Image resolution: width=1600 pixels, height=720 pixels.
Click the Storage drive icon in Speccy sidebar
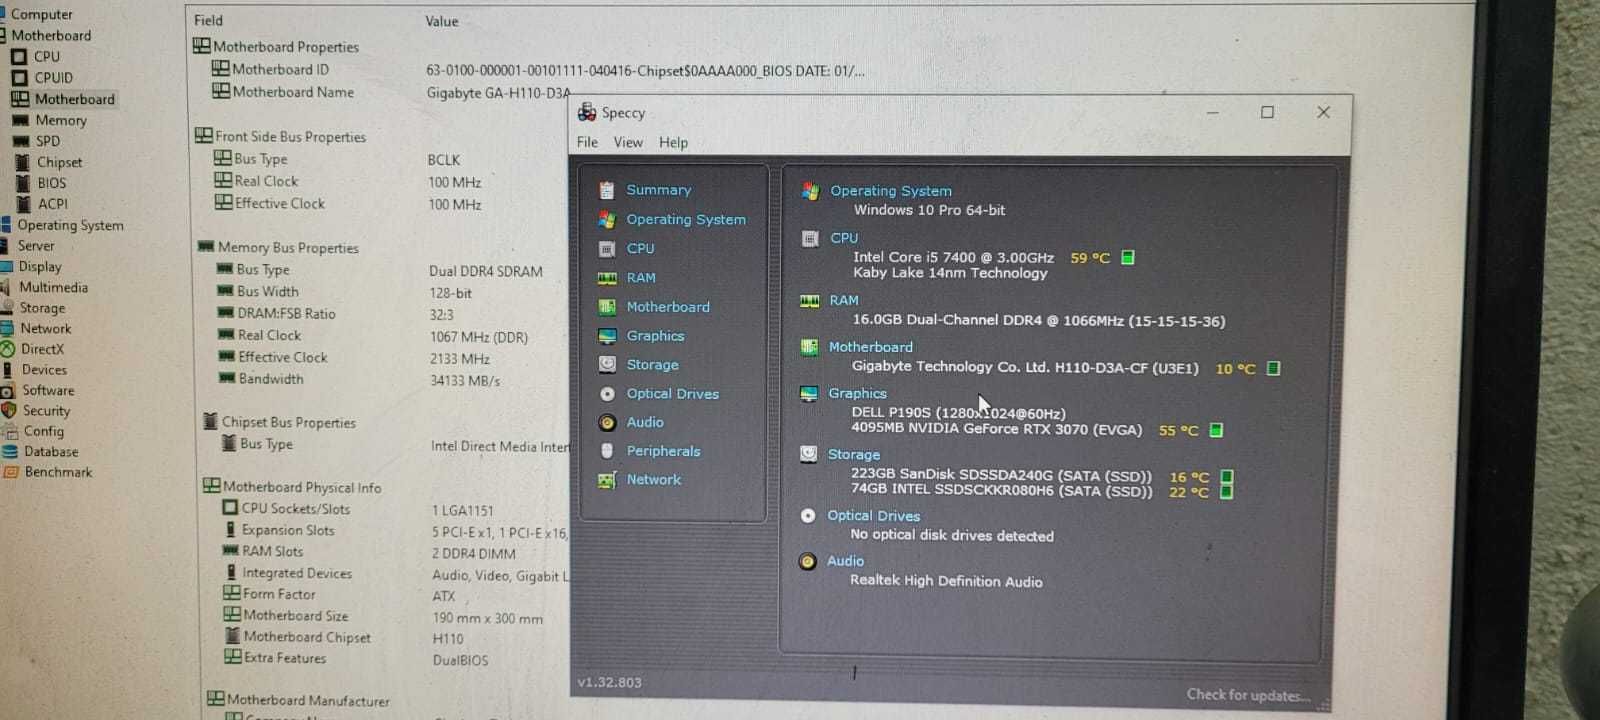pos(607,365)
